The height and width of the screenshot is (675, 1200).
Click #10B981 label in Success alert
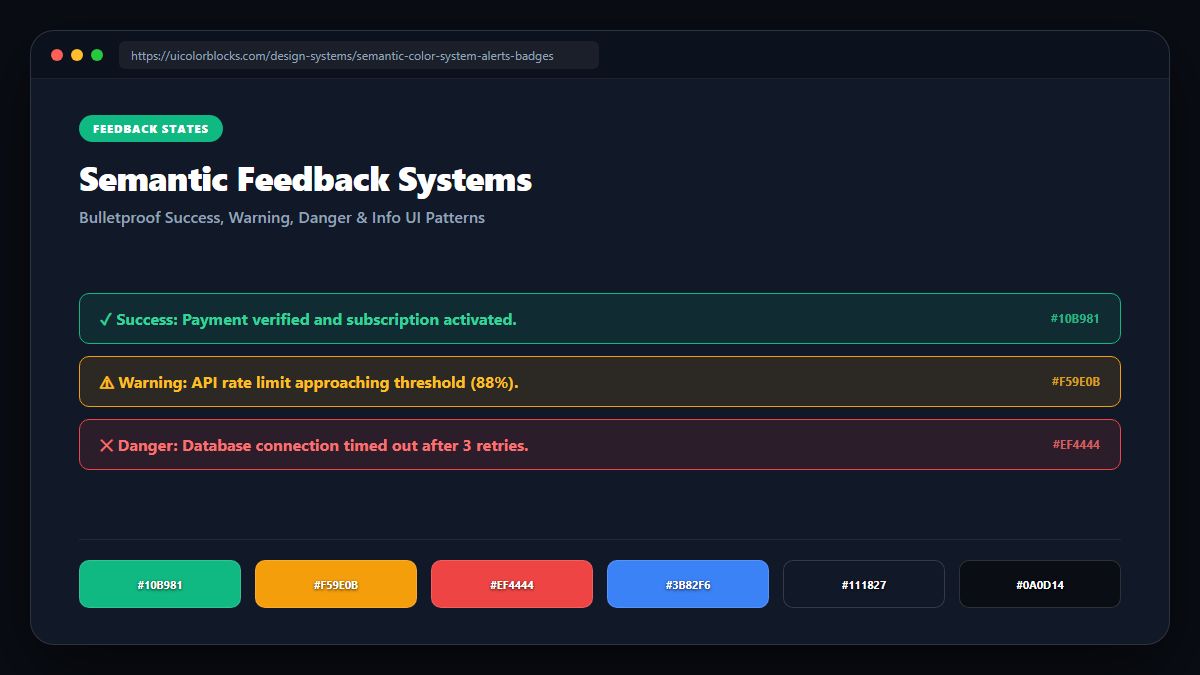pyautogui.click(x=1075, y=319)
